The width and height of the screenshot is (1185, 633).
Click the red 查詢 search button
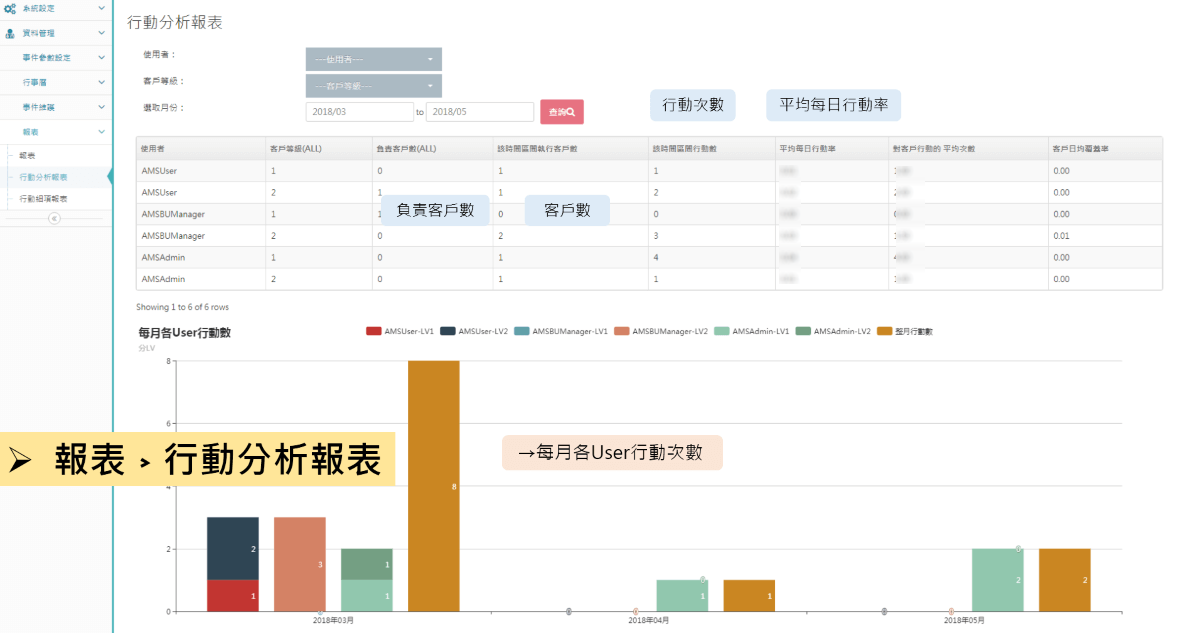[562, 112]
